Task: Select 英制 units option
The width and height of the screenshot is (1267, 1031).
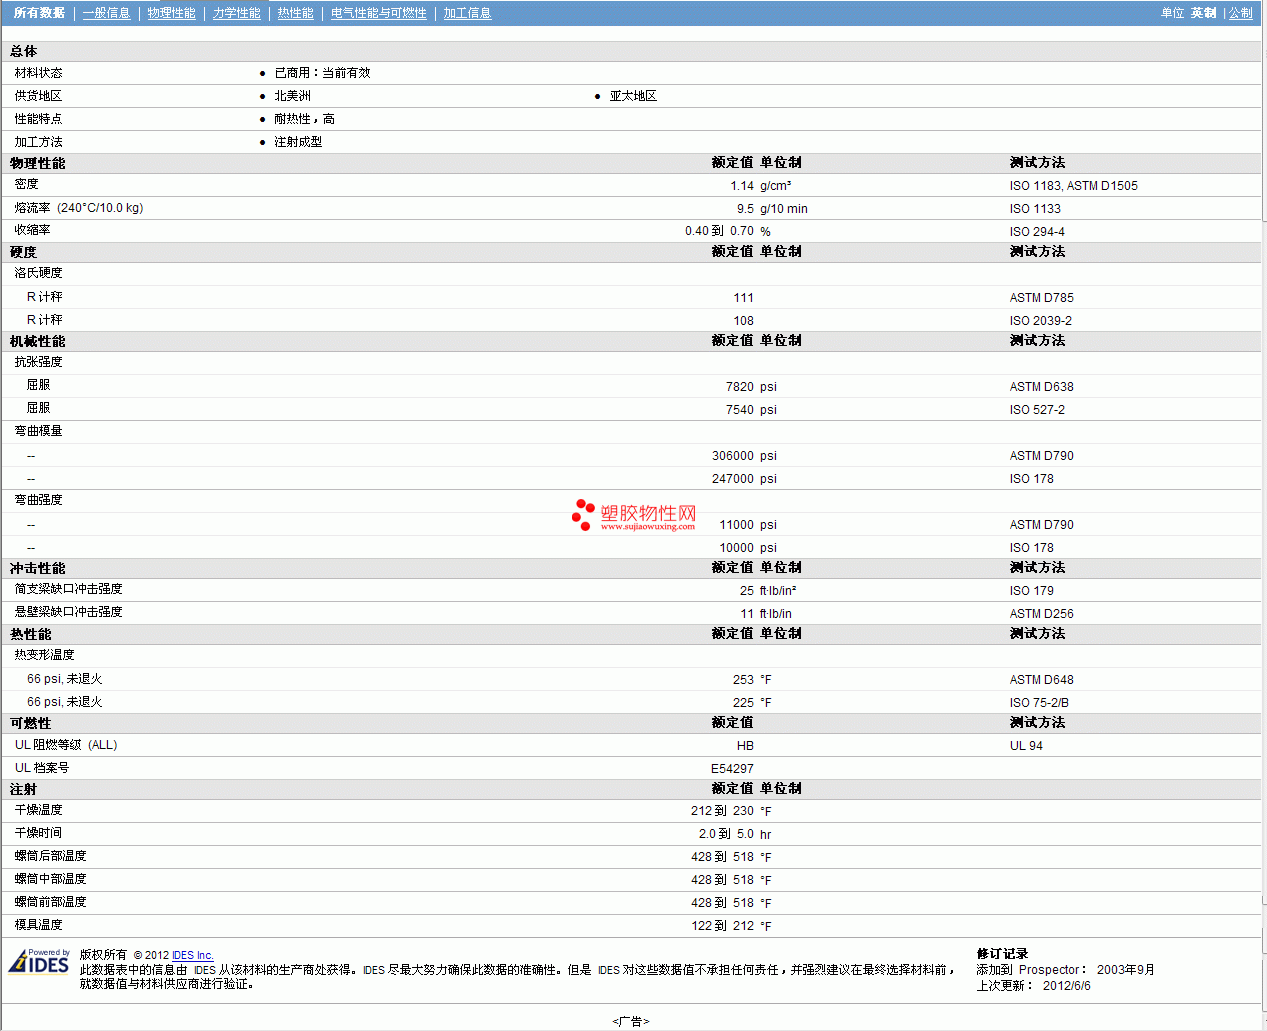Action: click(x=1203, y=13)
